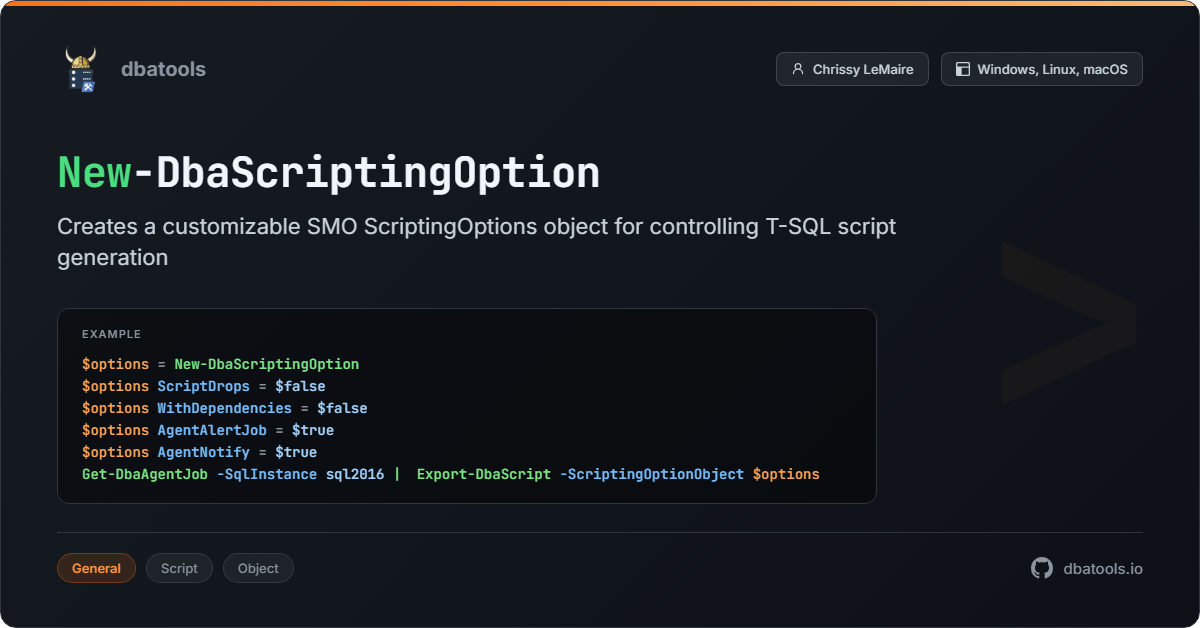Click the AgentNotify = $true code line
The image size is (1200, 628).
(199, 452)
